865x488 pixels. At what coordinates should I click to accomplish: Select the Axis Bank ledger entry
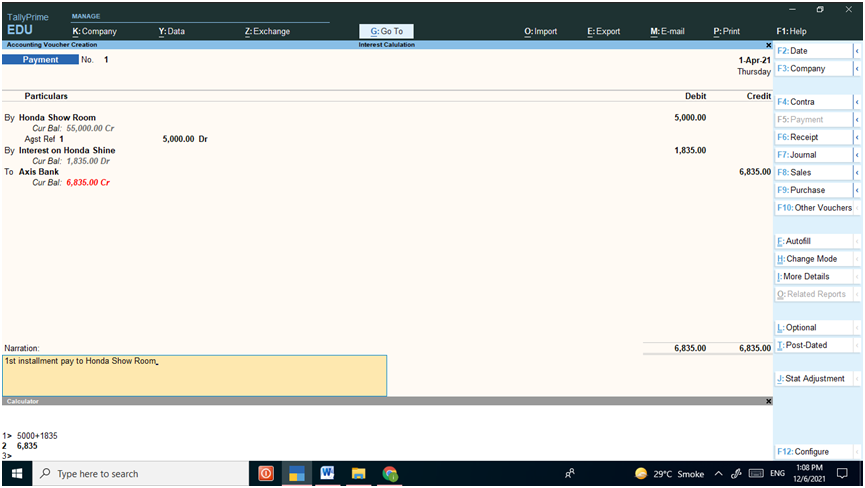pyautogui.click(x=39, y=171)
